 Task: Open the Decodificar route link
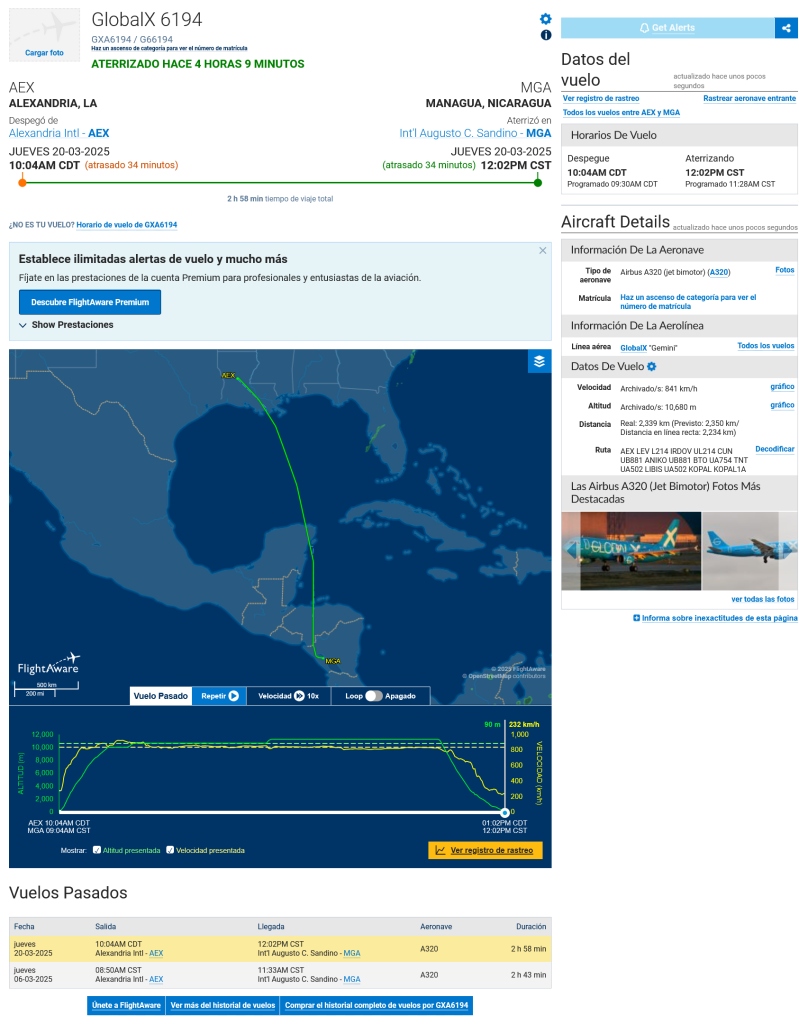pyautogui.click(x=774, y=449)
